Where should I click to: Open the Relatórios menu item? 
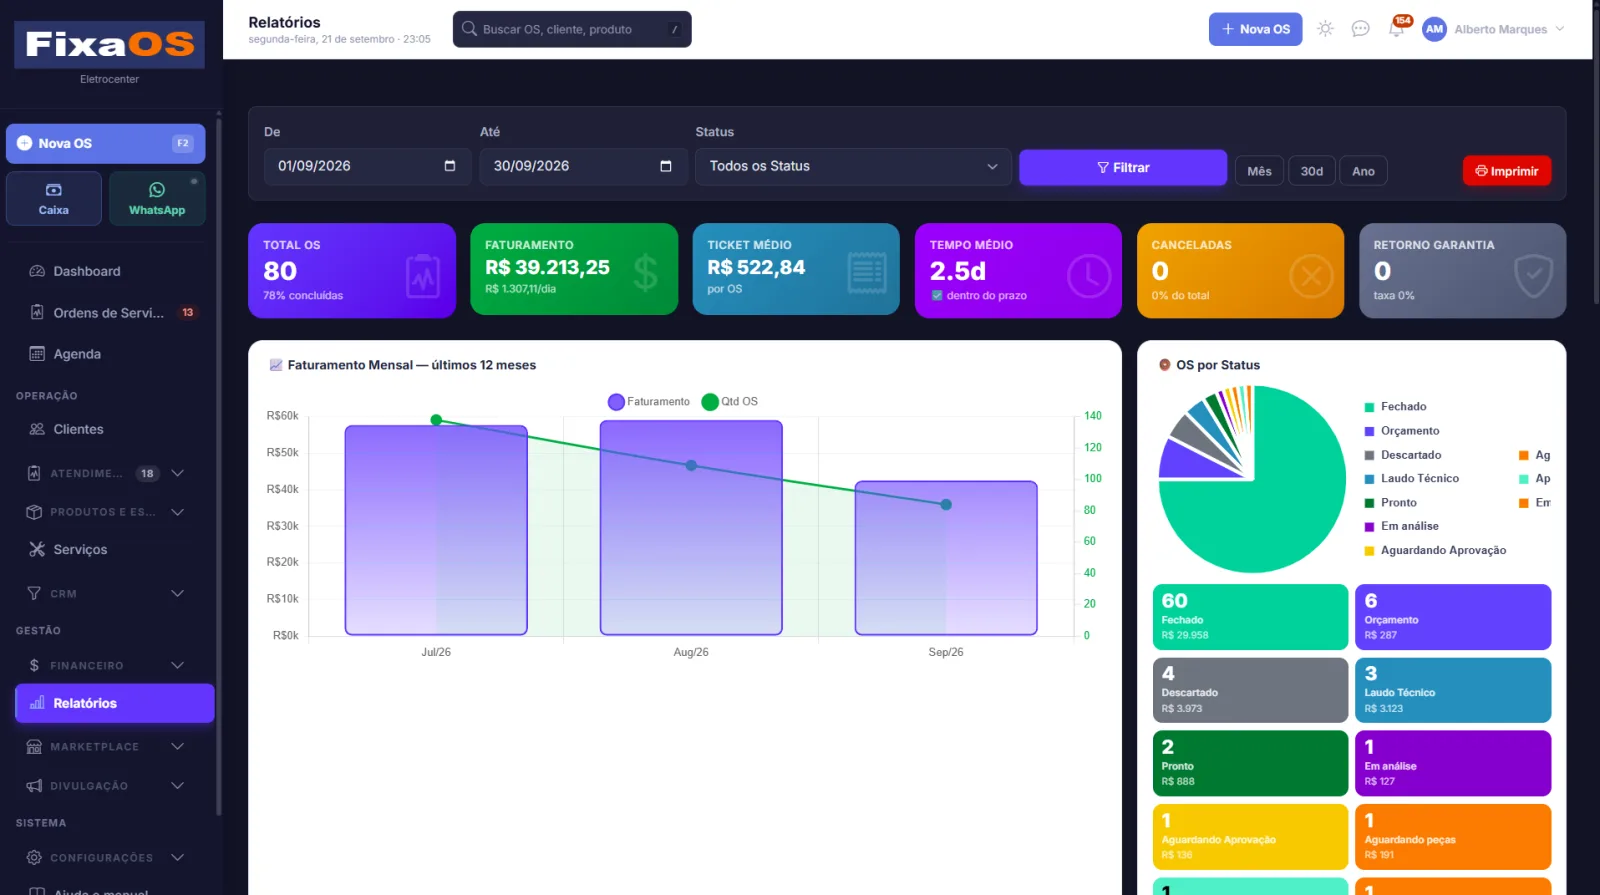[115, 703]
